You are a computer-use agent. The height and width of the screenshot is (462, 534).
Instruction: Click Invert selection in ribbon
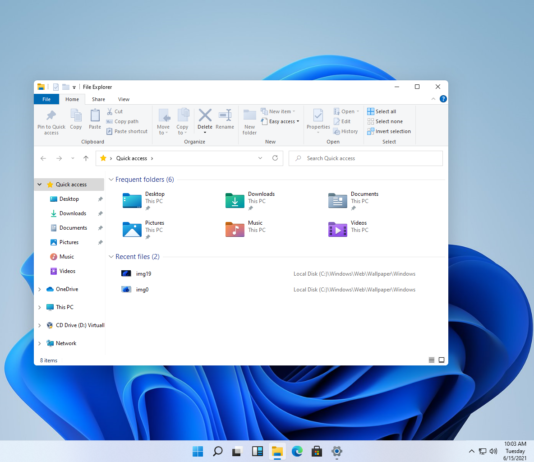[x=389, y=131]
